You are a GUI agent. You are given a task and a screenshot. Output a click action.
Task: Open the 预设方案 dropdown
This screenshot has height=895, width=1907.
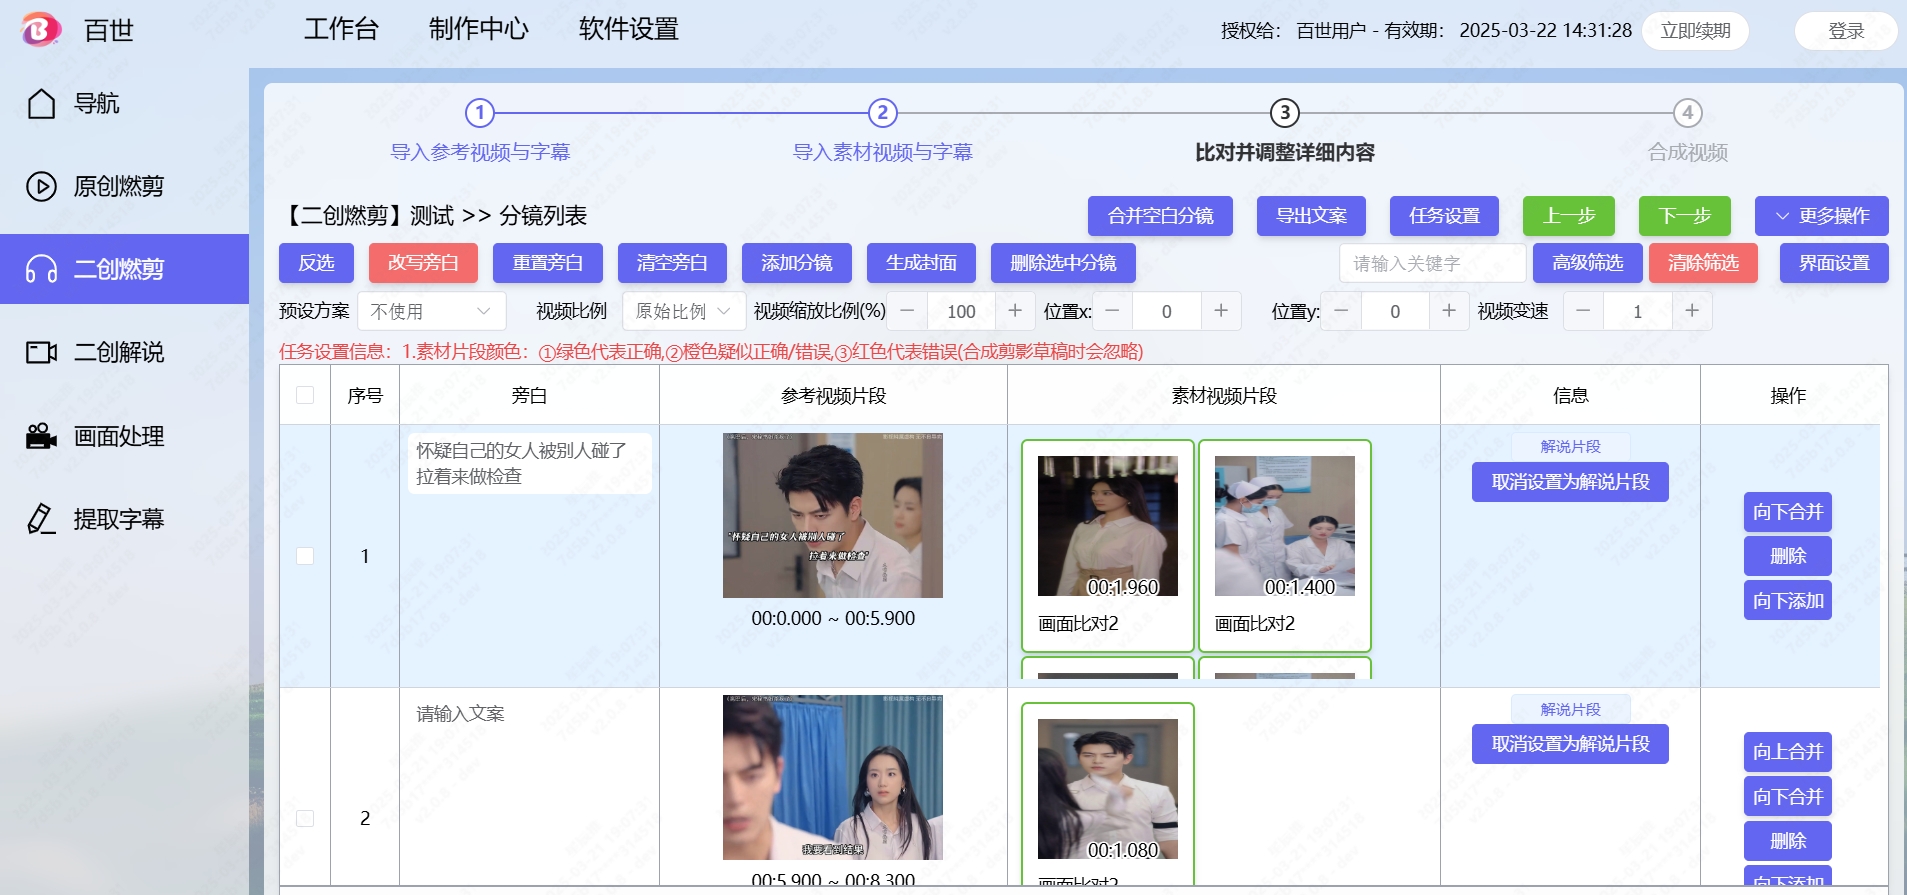tap(431, 311)
